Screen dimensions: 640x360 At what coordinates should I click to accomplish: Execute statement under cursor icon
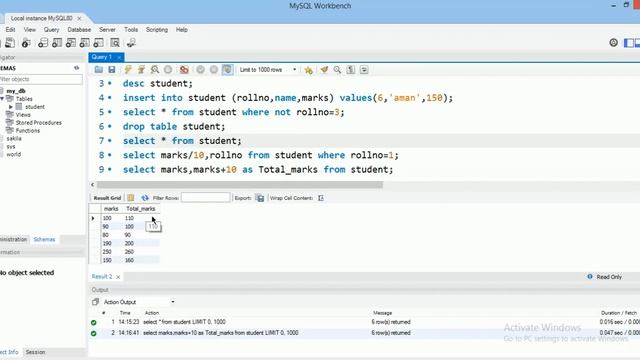[x=141, y=70]
